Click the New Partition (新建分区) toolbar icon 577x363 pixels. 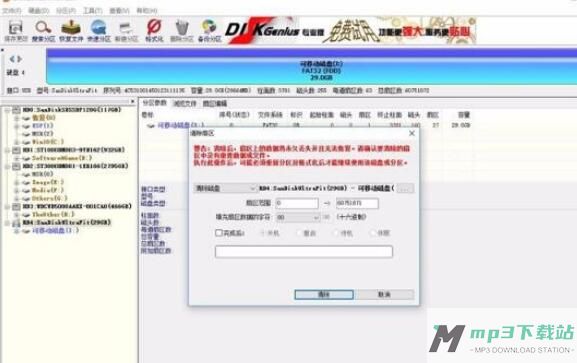click(x=126, y=28)
